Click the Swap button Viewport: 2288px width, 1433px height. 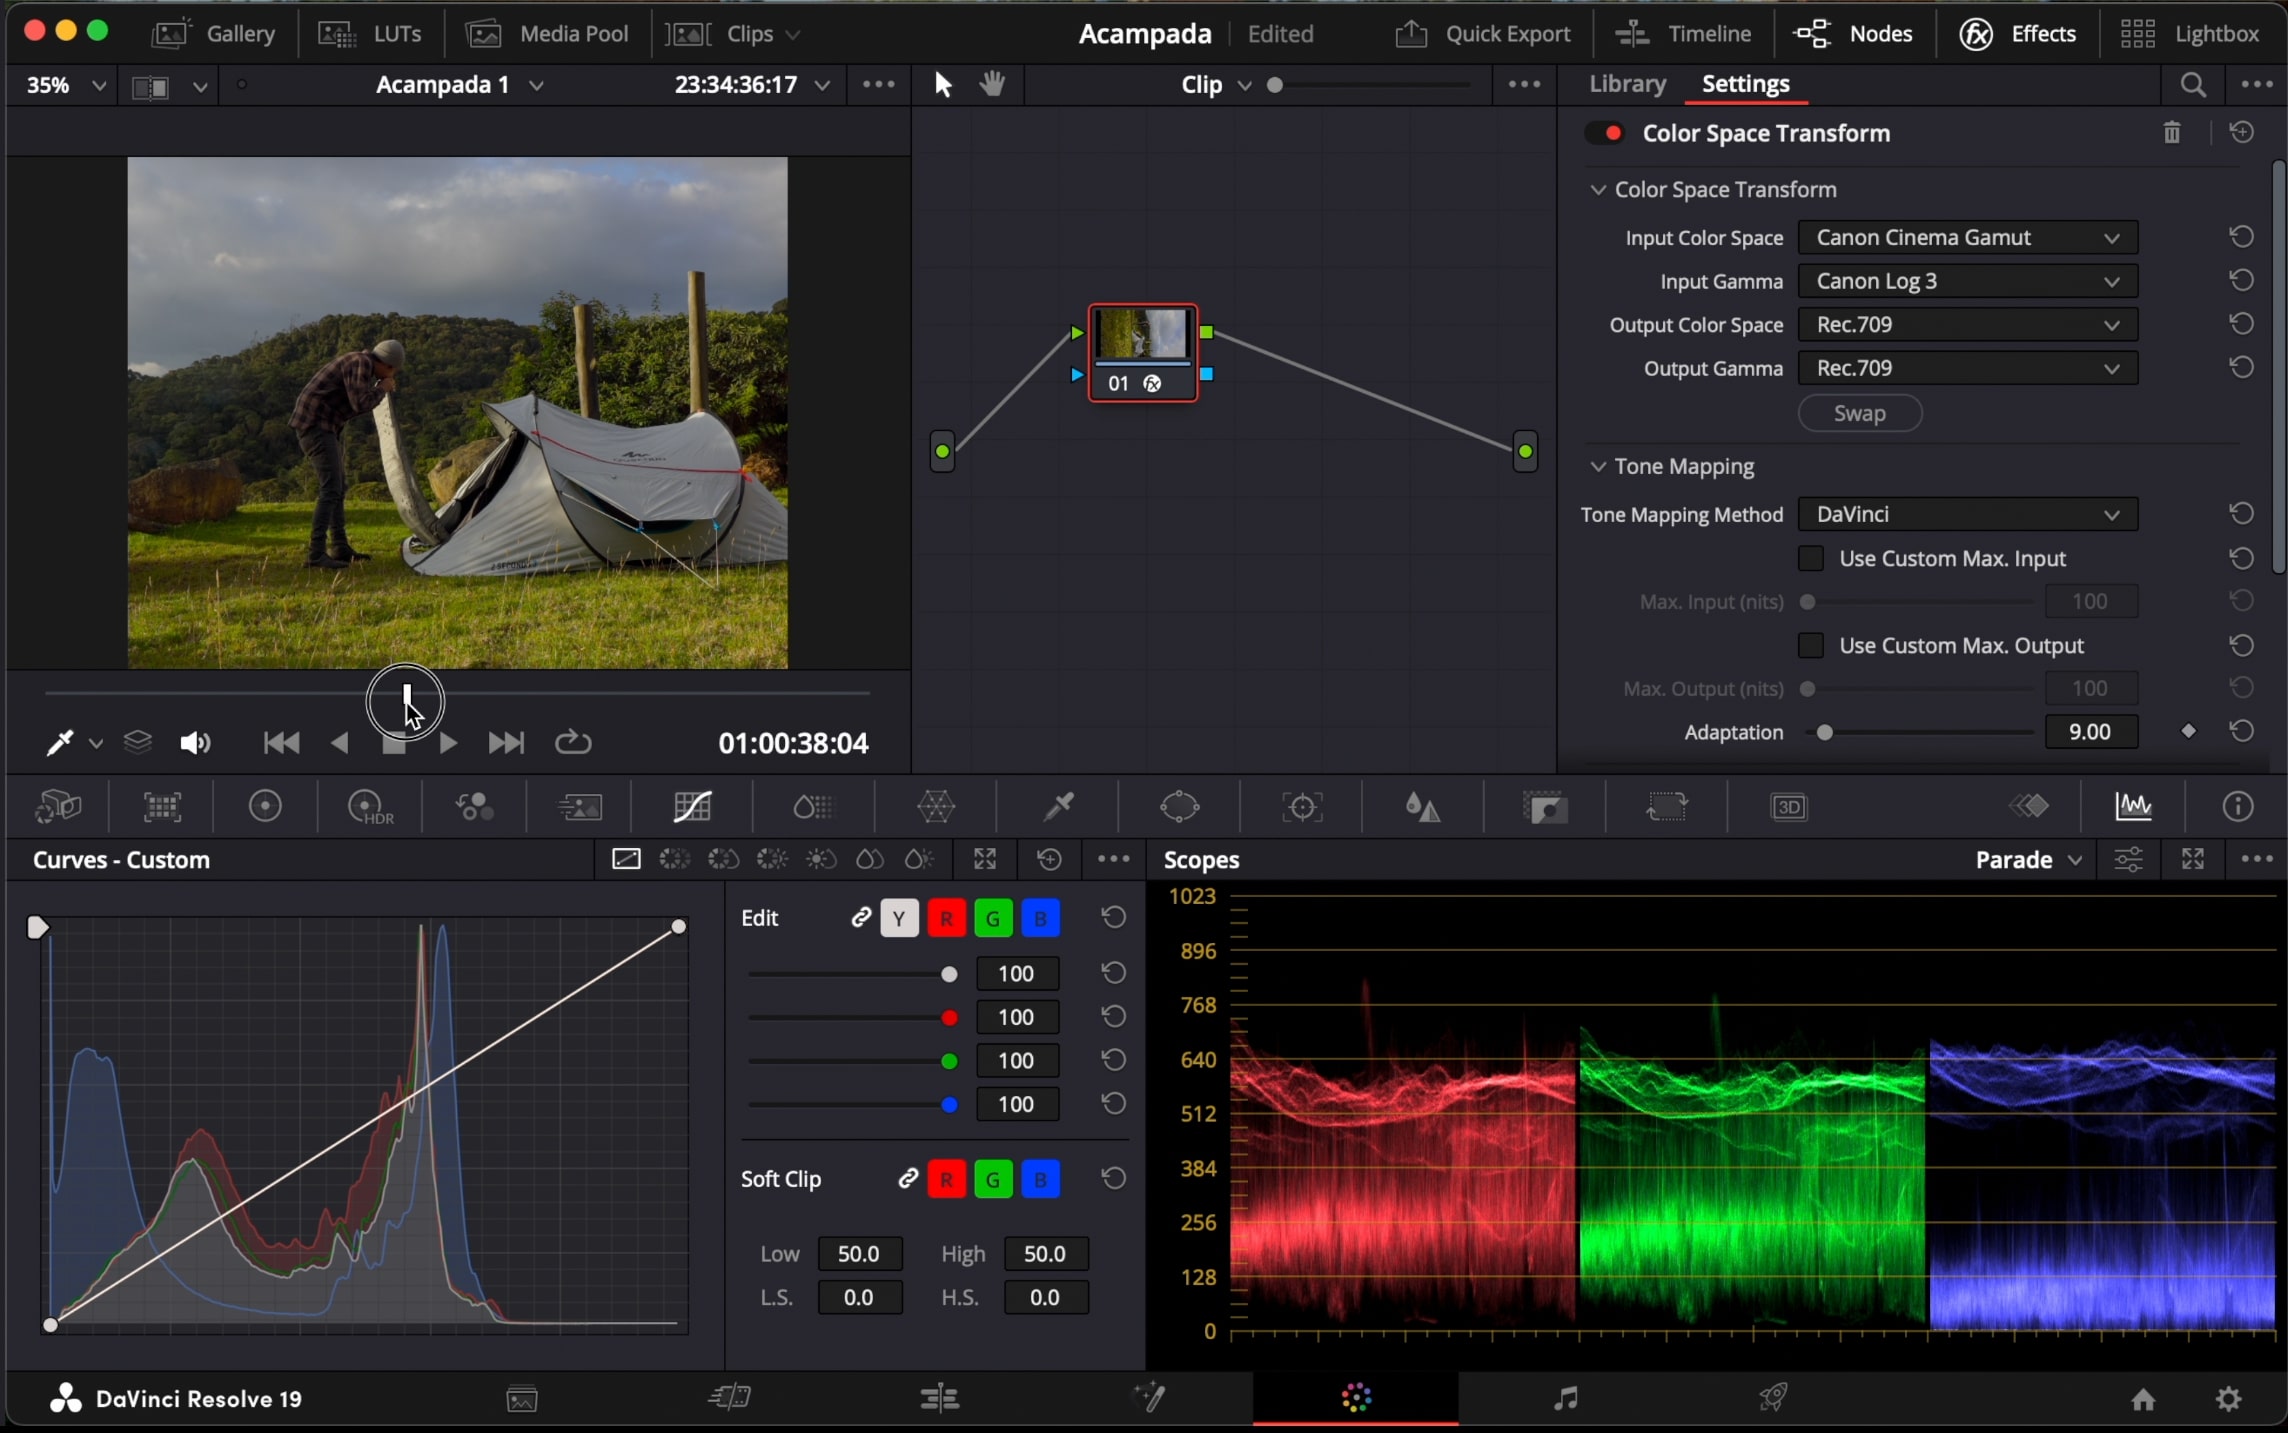click(1859, 413)
